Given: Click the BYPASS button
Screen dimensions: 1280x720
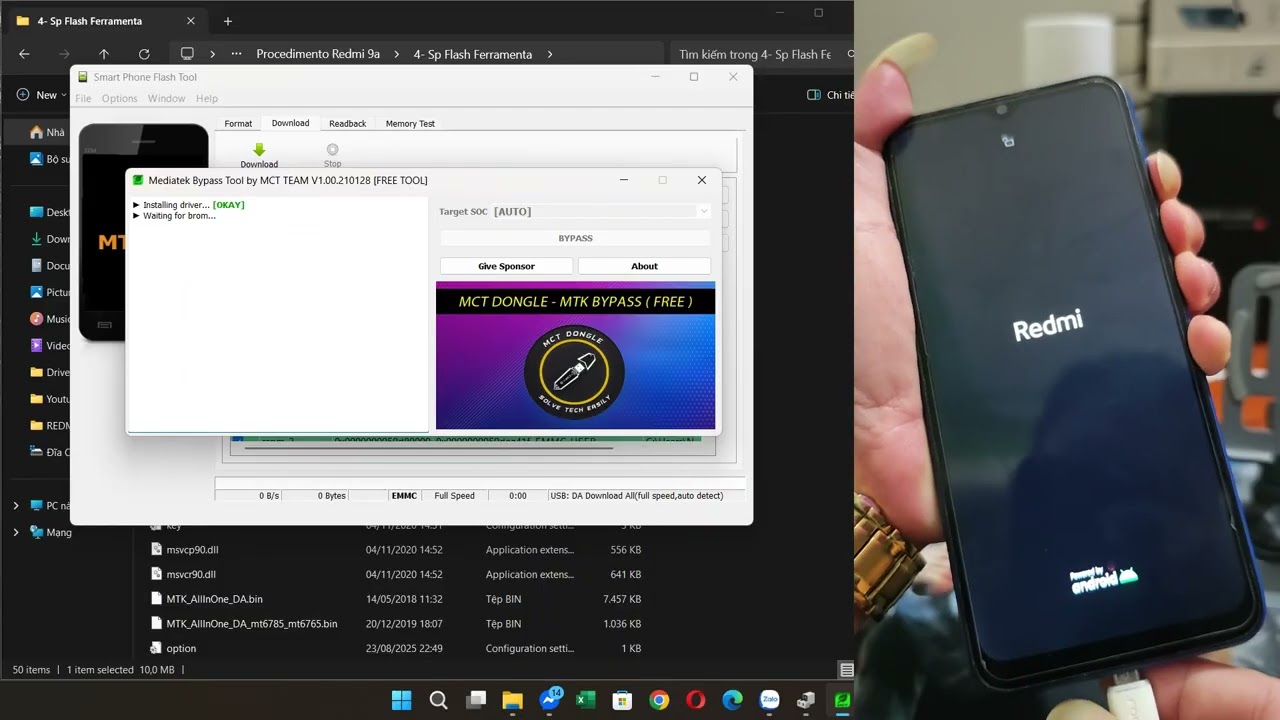Looking at the screenshot, I should (x=575, y=238).
